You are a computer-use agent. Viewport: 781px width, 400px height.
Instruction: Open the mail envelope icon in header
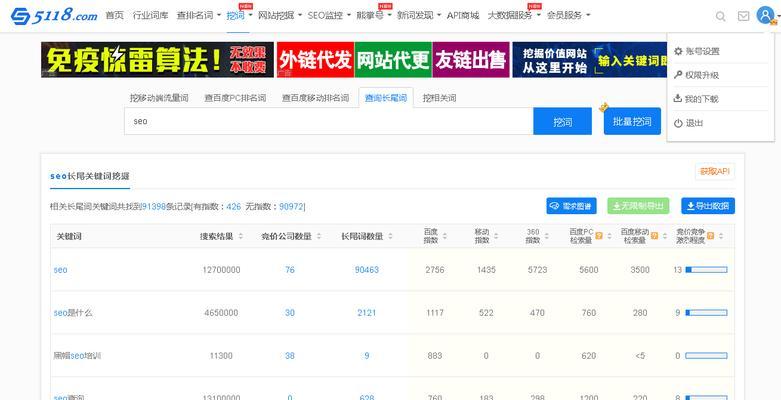(x=743, y=16)
